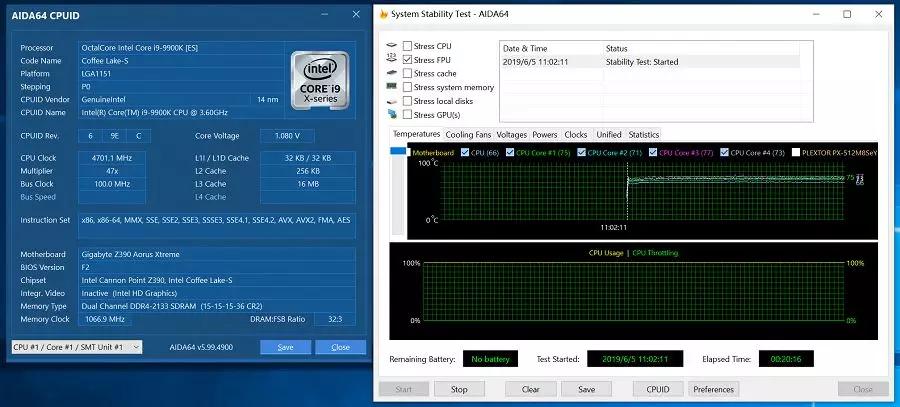Switch to the Voltages tab
Viewport: 900px width, 407px height.
(x=511, y=134)
